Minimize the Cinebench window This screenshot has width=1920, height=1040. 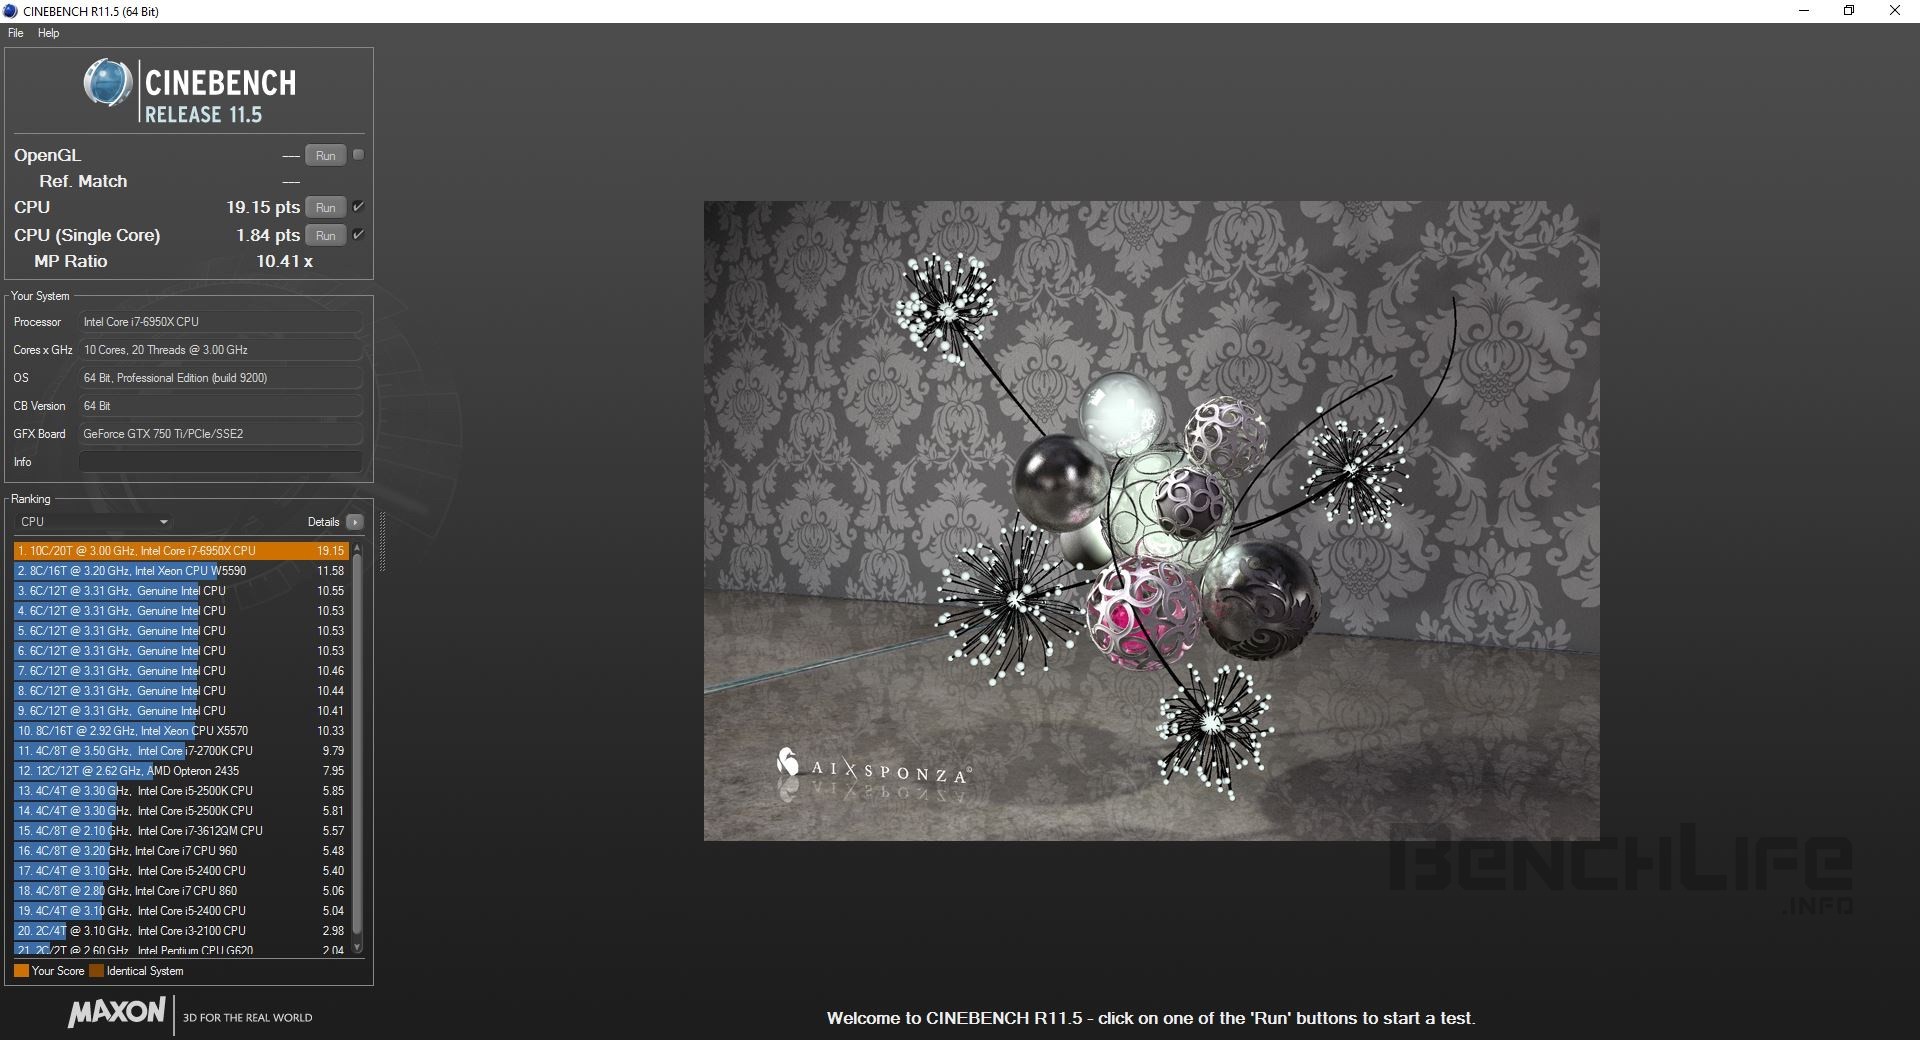1804,11
